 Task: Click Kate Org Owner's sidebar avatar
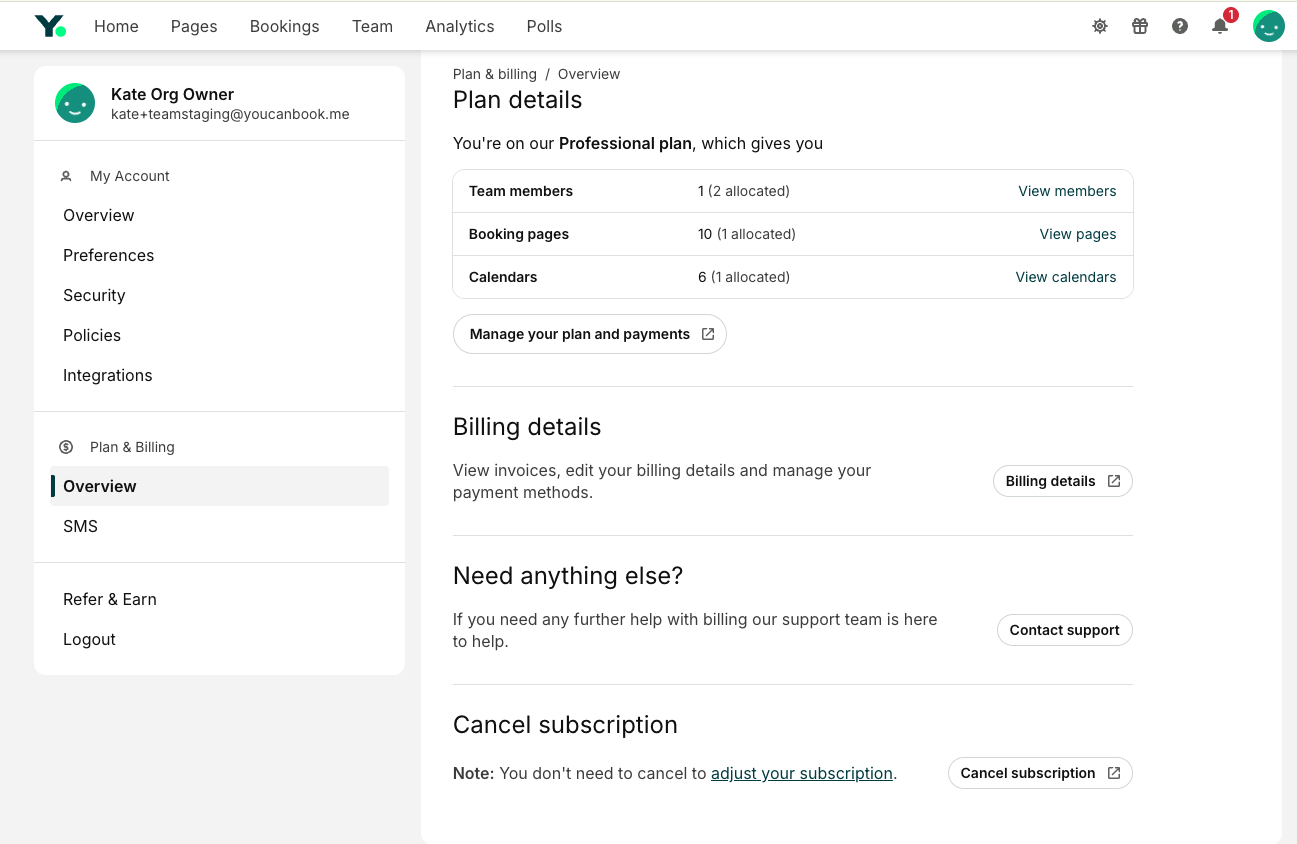click(75, 103)
